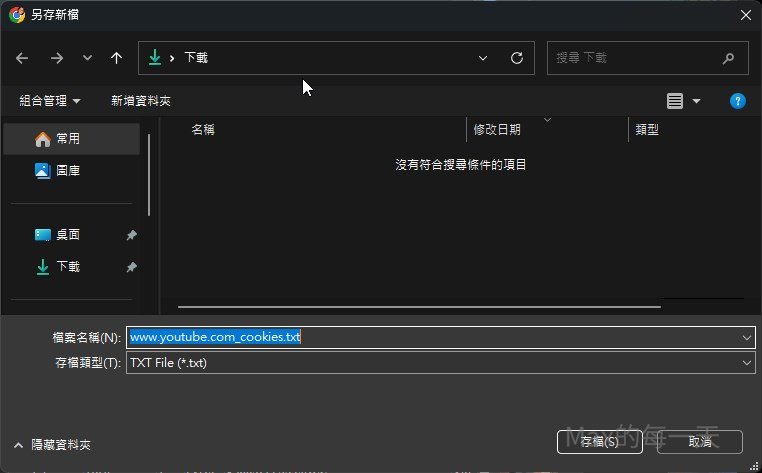The height and width of the screenshot is (473, 762).
Task: Expand the file name suggestions dropdown
Action: [746, 337]
